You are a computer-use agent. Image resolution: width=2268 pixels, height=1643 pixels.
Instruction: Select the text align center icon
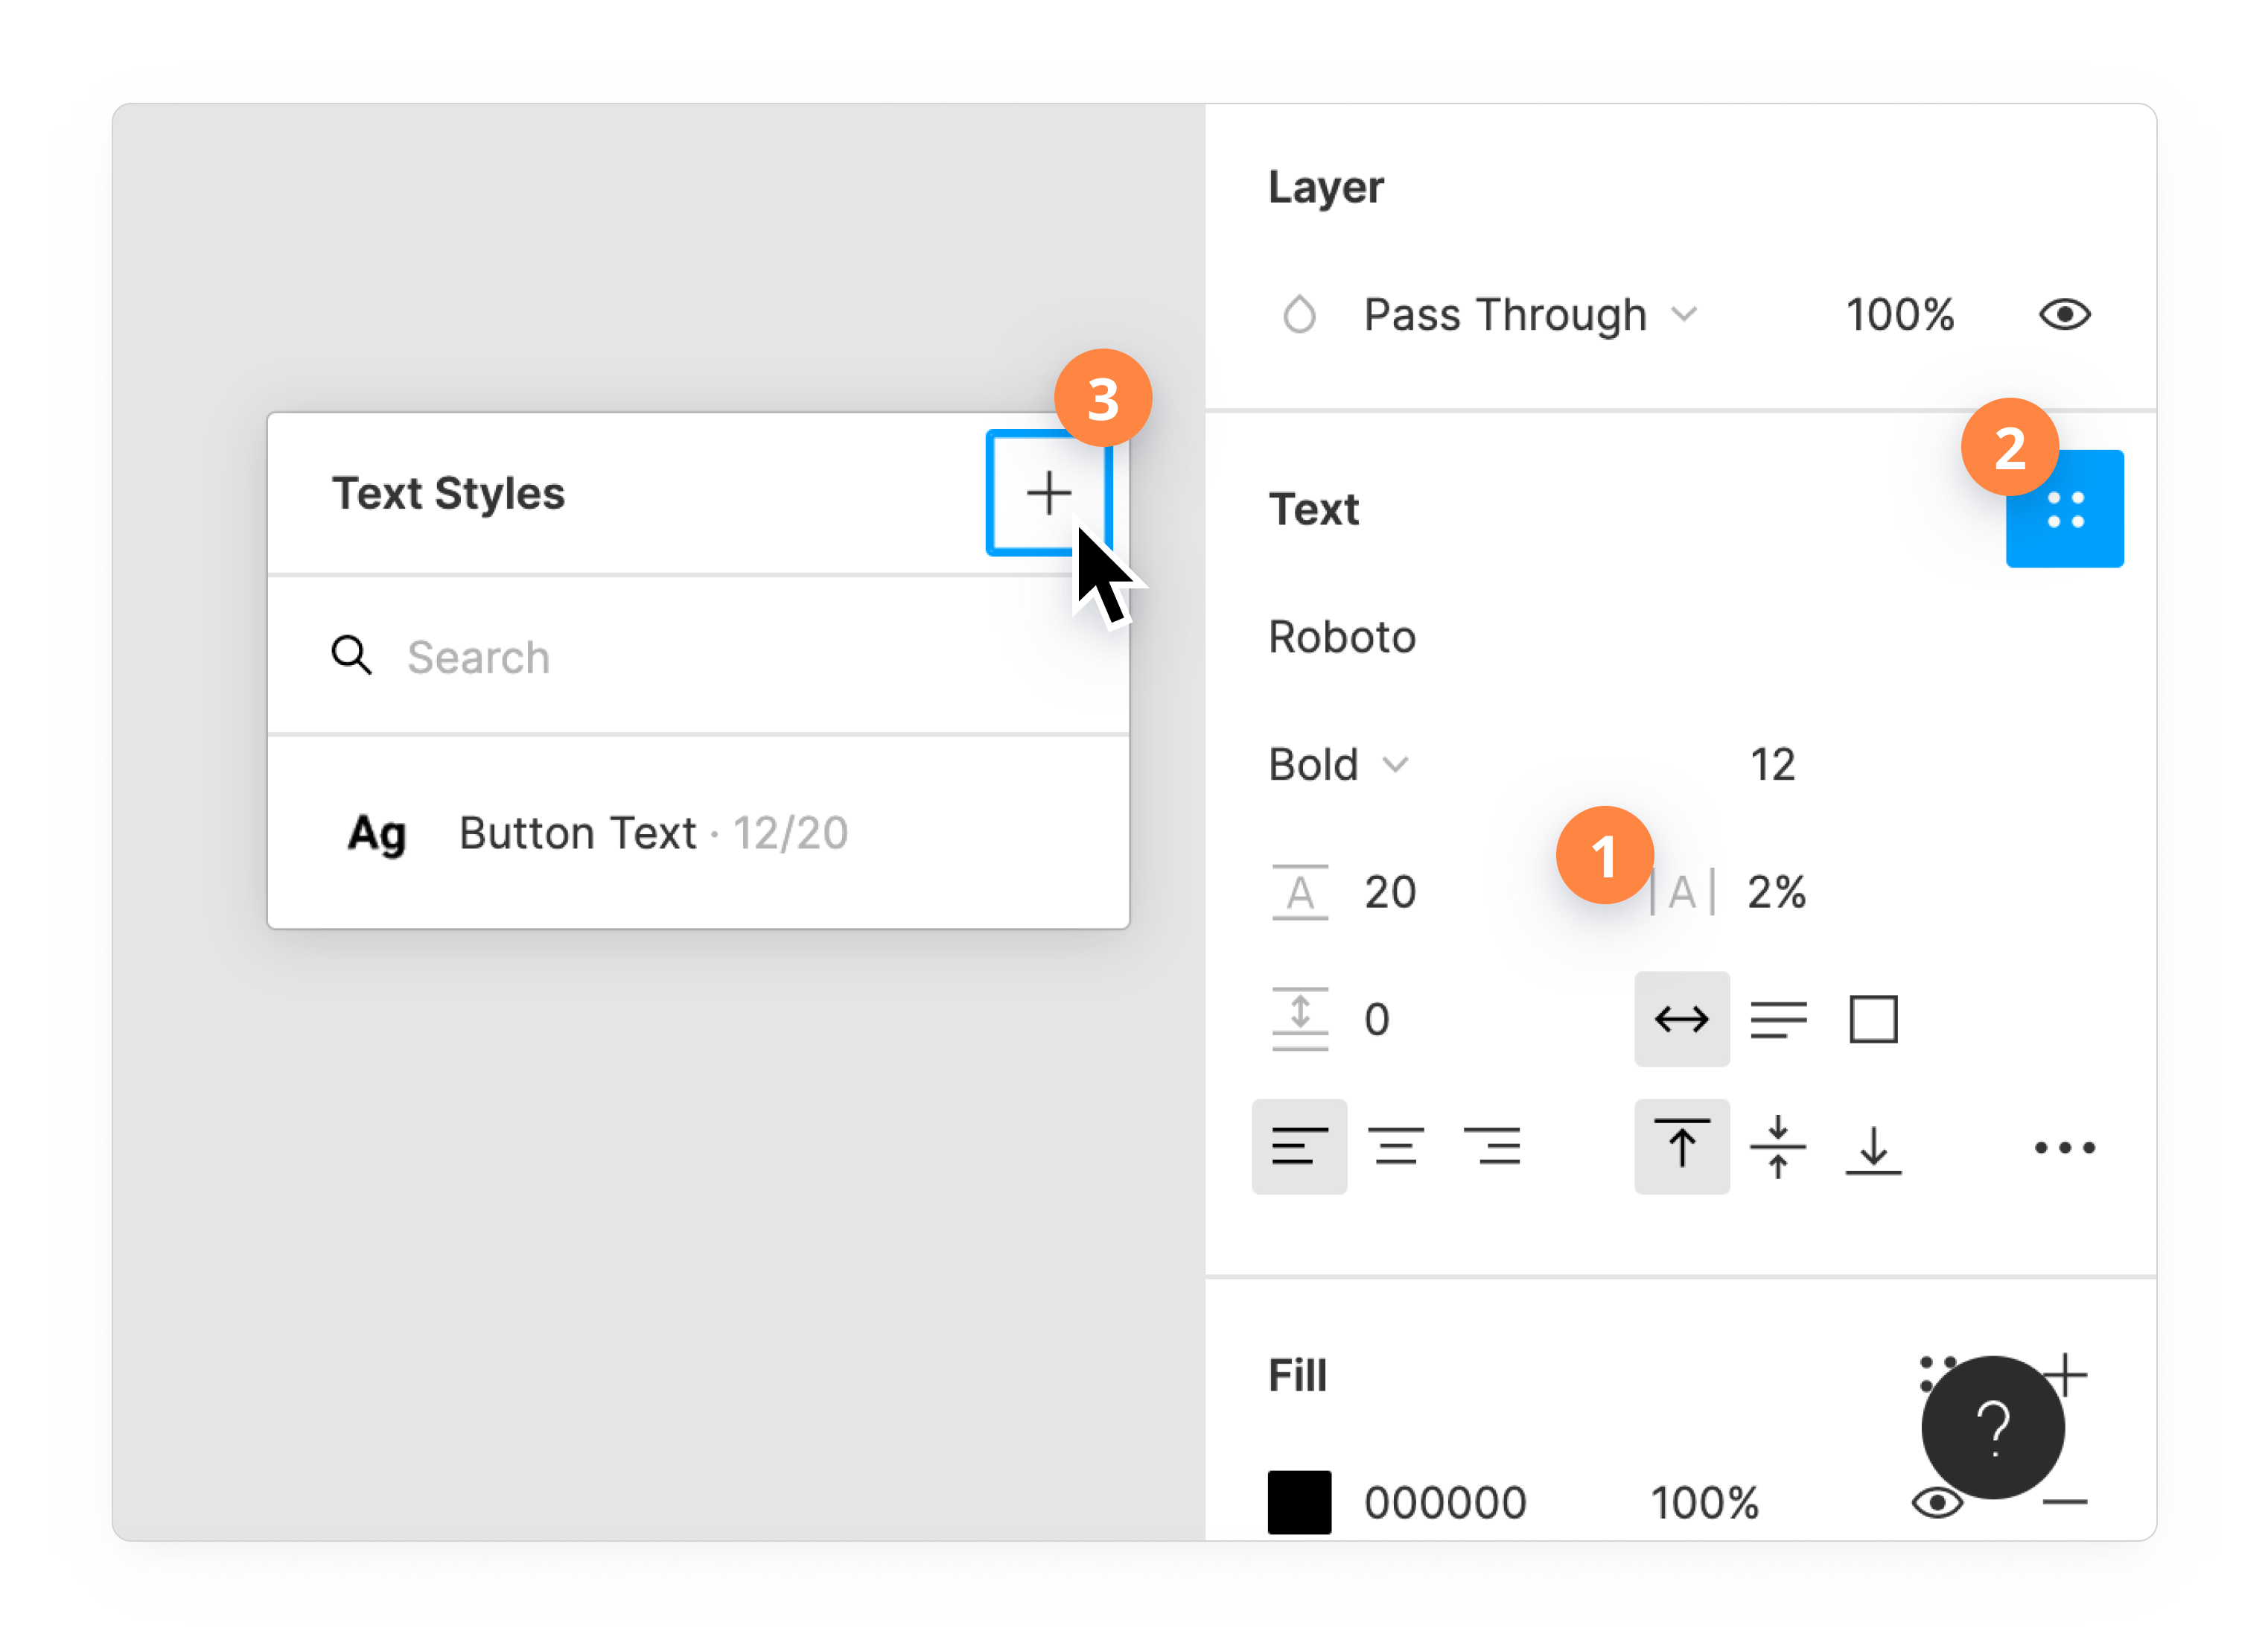1397,1146
